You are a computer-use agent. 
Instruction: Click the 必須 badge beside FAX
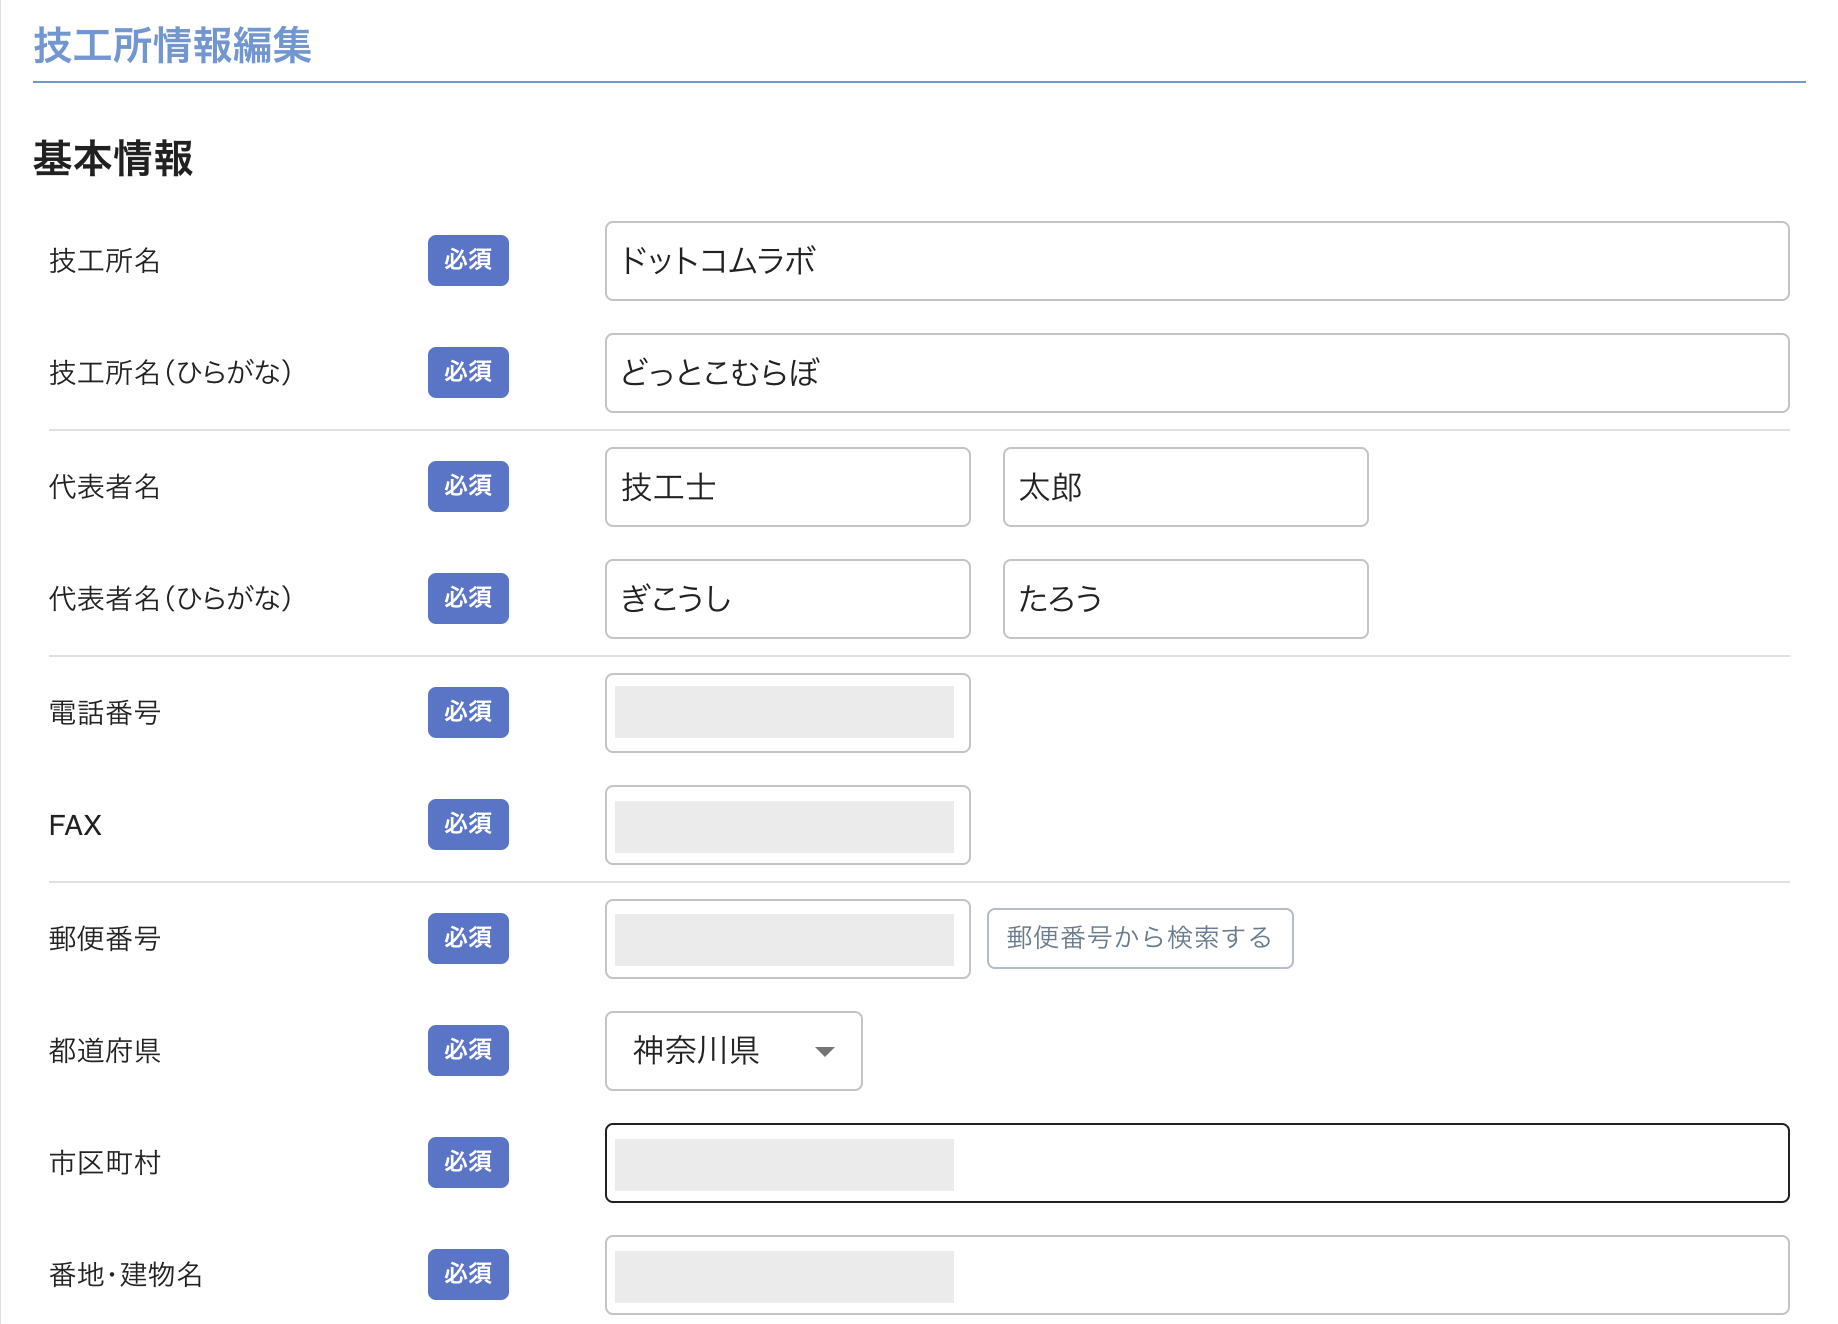pyautogui.click(x=468, y=825)
